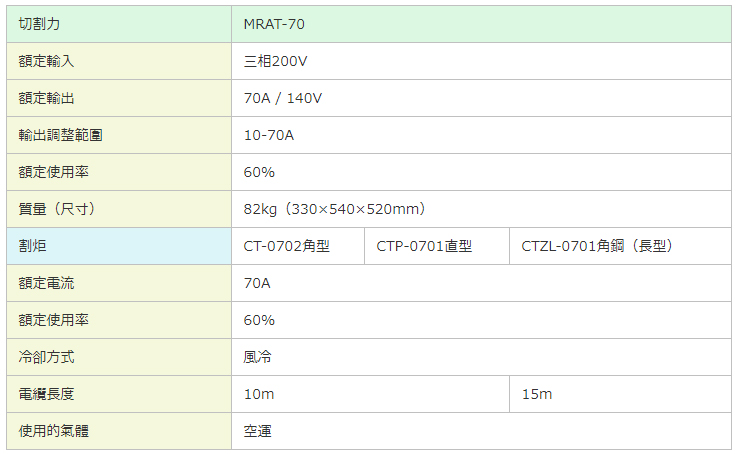Click the 額定電流 row label
The width and height of the screenshot is (738, 454).
47,283
